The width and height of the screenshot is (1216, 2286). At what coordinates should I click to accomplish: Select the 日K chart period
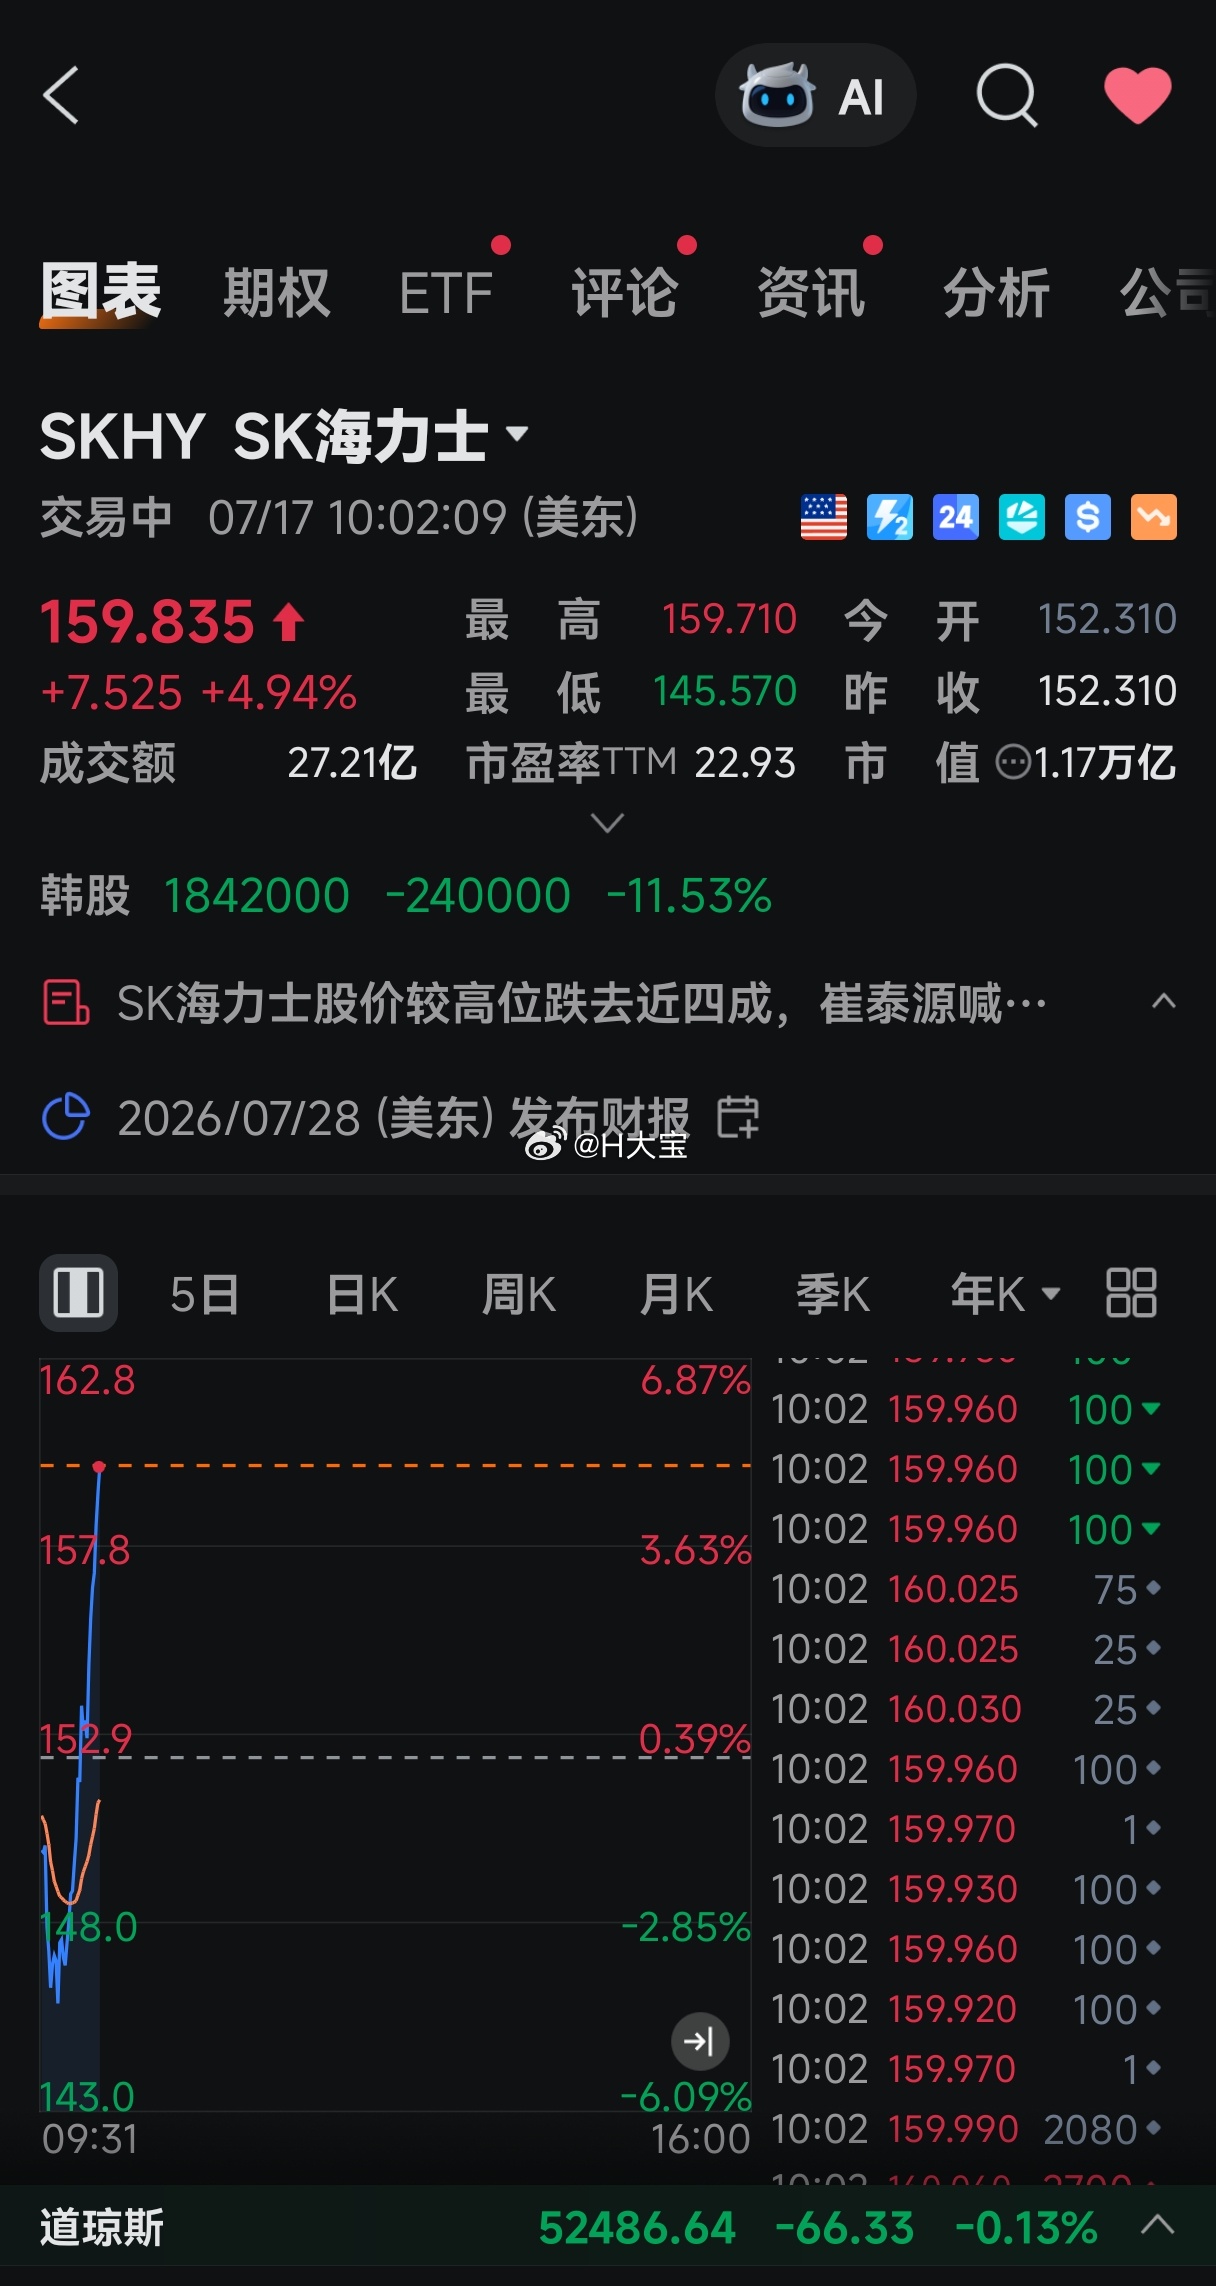tap(362, 1294)
